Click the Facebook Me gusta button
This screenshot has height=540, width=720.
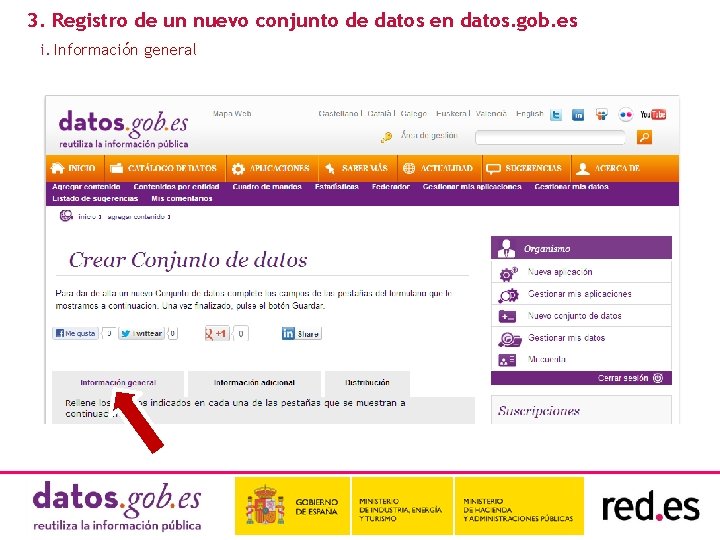(75, 333)
